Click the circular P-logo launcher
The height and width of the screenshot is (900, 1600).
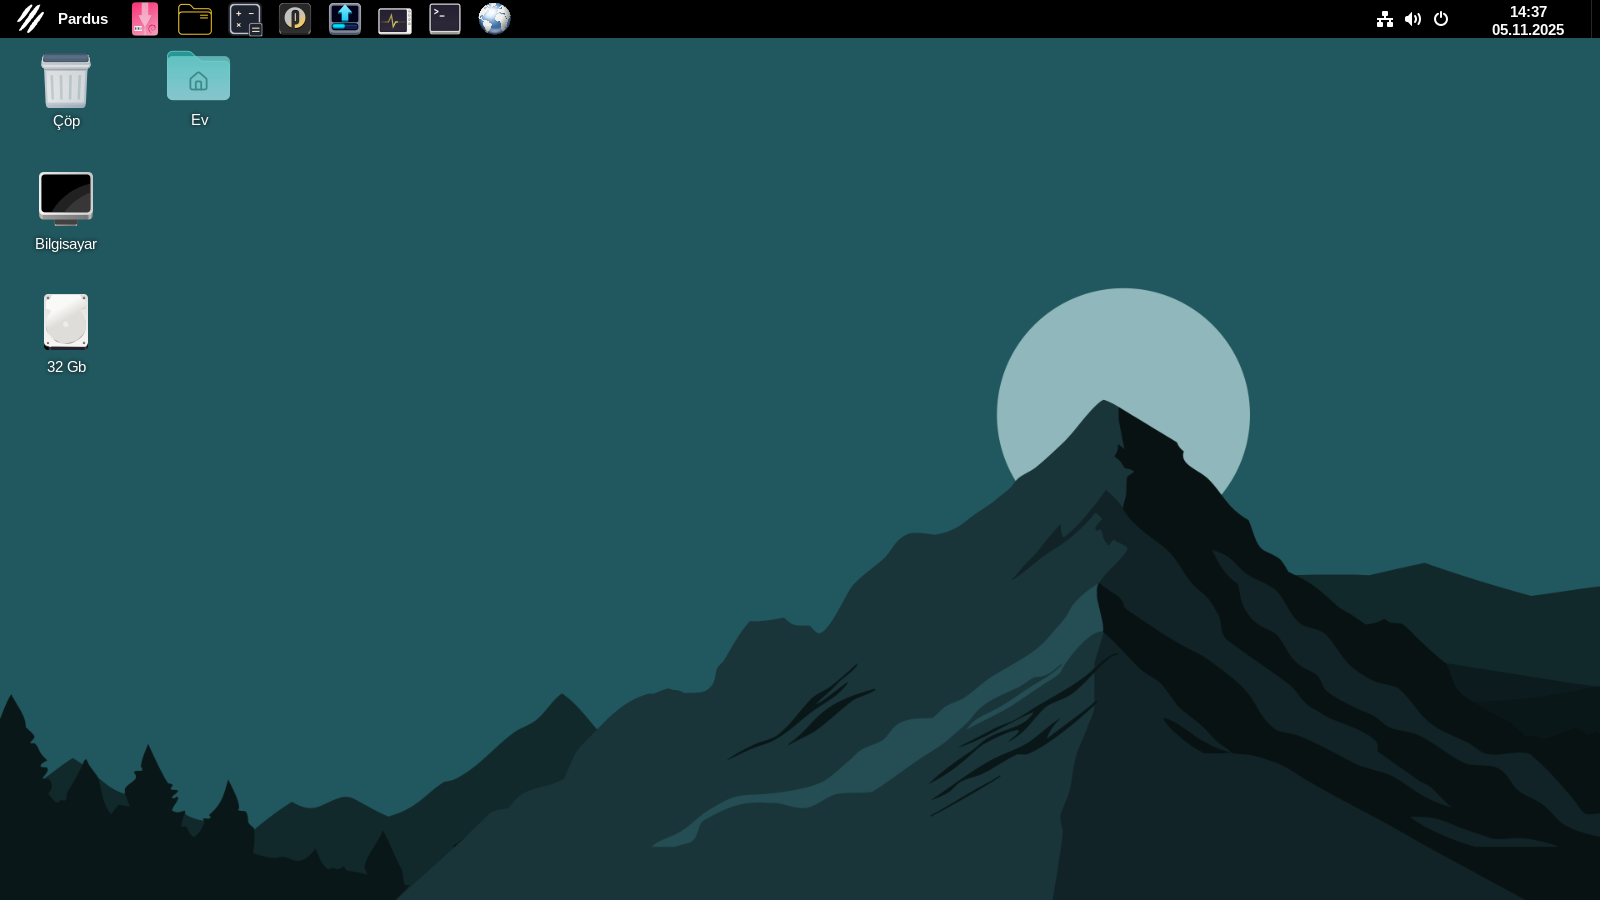coord(295,19)
